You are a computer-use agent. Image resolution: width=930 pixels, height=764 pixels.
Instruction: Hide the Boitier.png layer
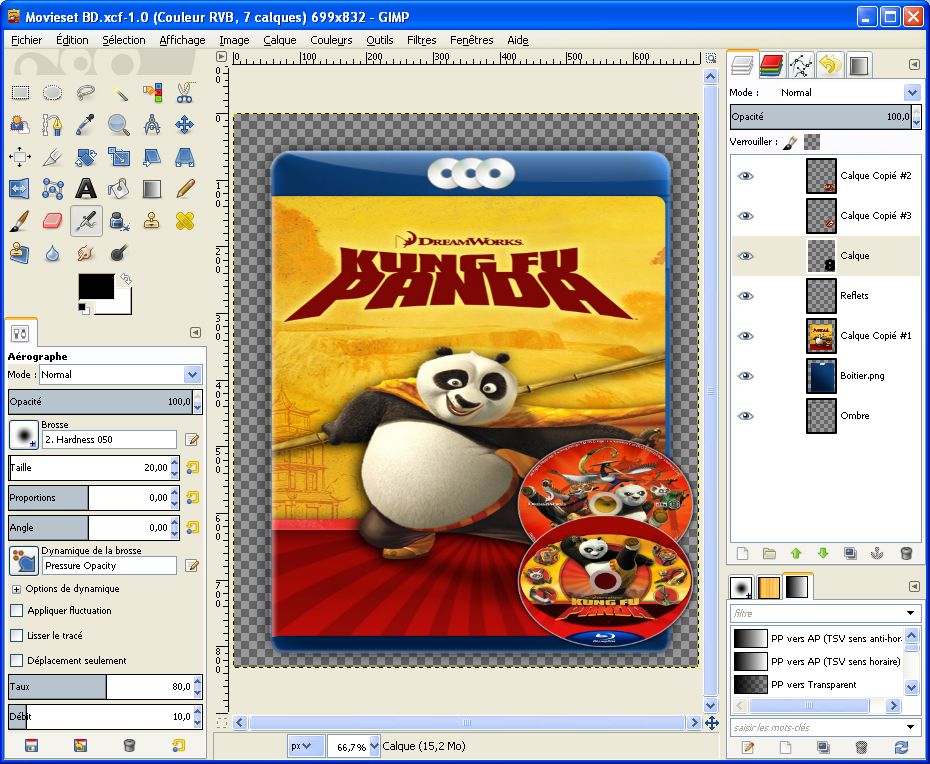[746, 376]
